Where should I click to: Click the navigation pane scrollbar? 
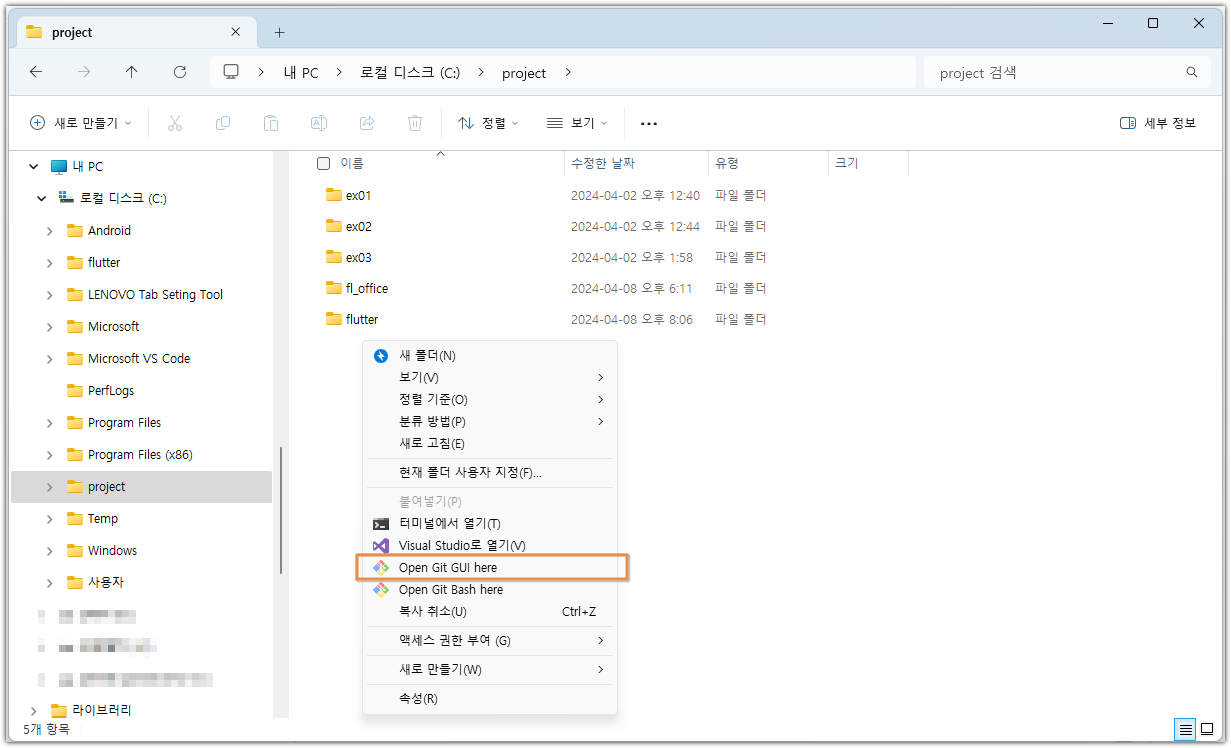282,510
